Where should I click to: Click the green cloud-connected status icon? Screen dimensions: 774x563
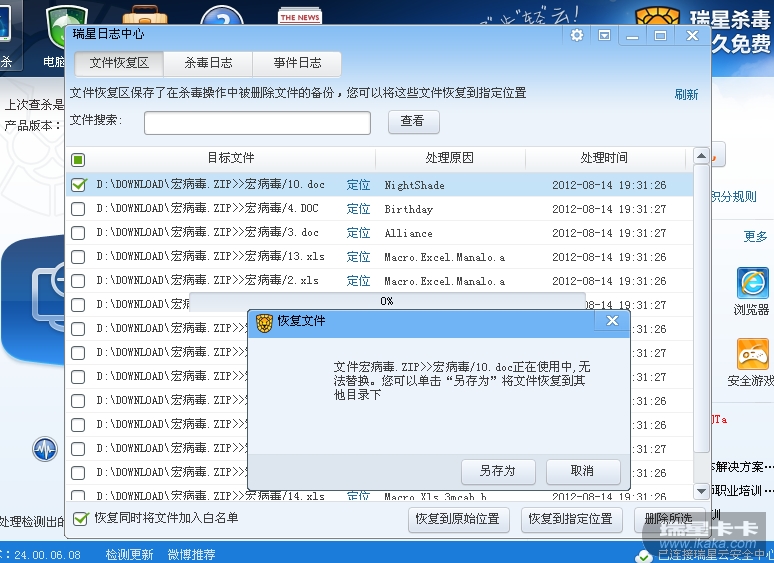pyautogui.click(x=644, y=556)
